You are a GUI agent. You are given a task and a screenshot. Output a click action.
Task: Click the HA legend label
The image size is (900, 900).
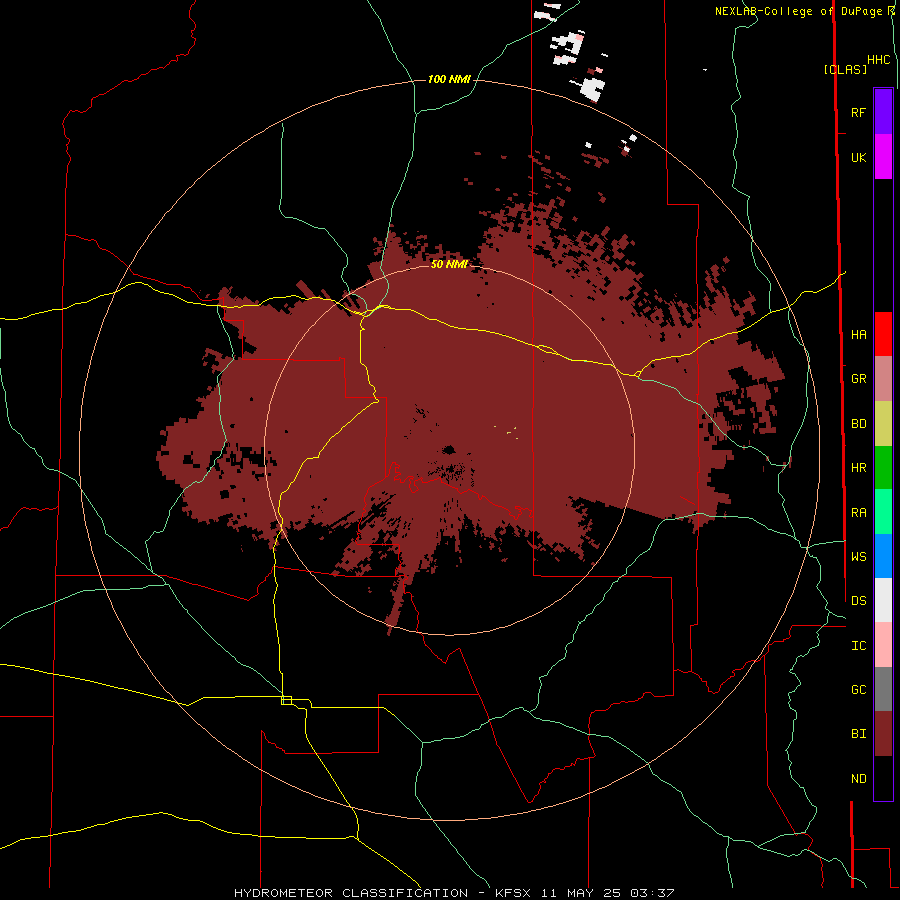point(858,334)
